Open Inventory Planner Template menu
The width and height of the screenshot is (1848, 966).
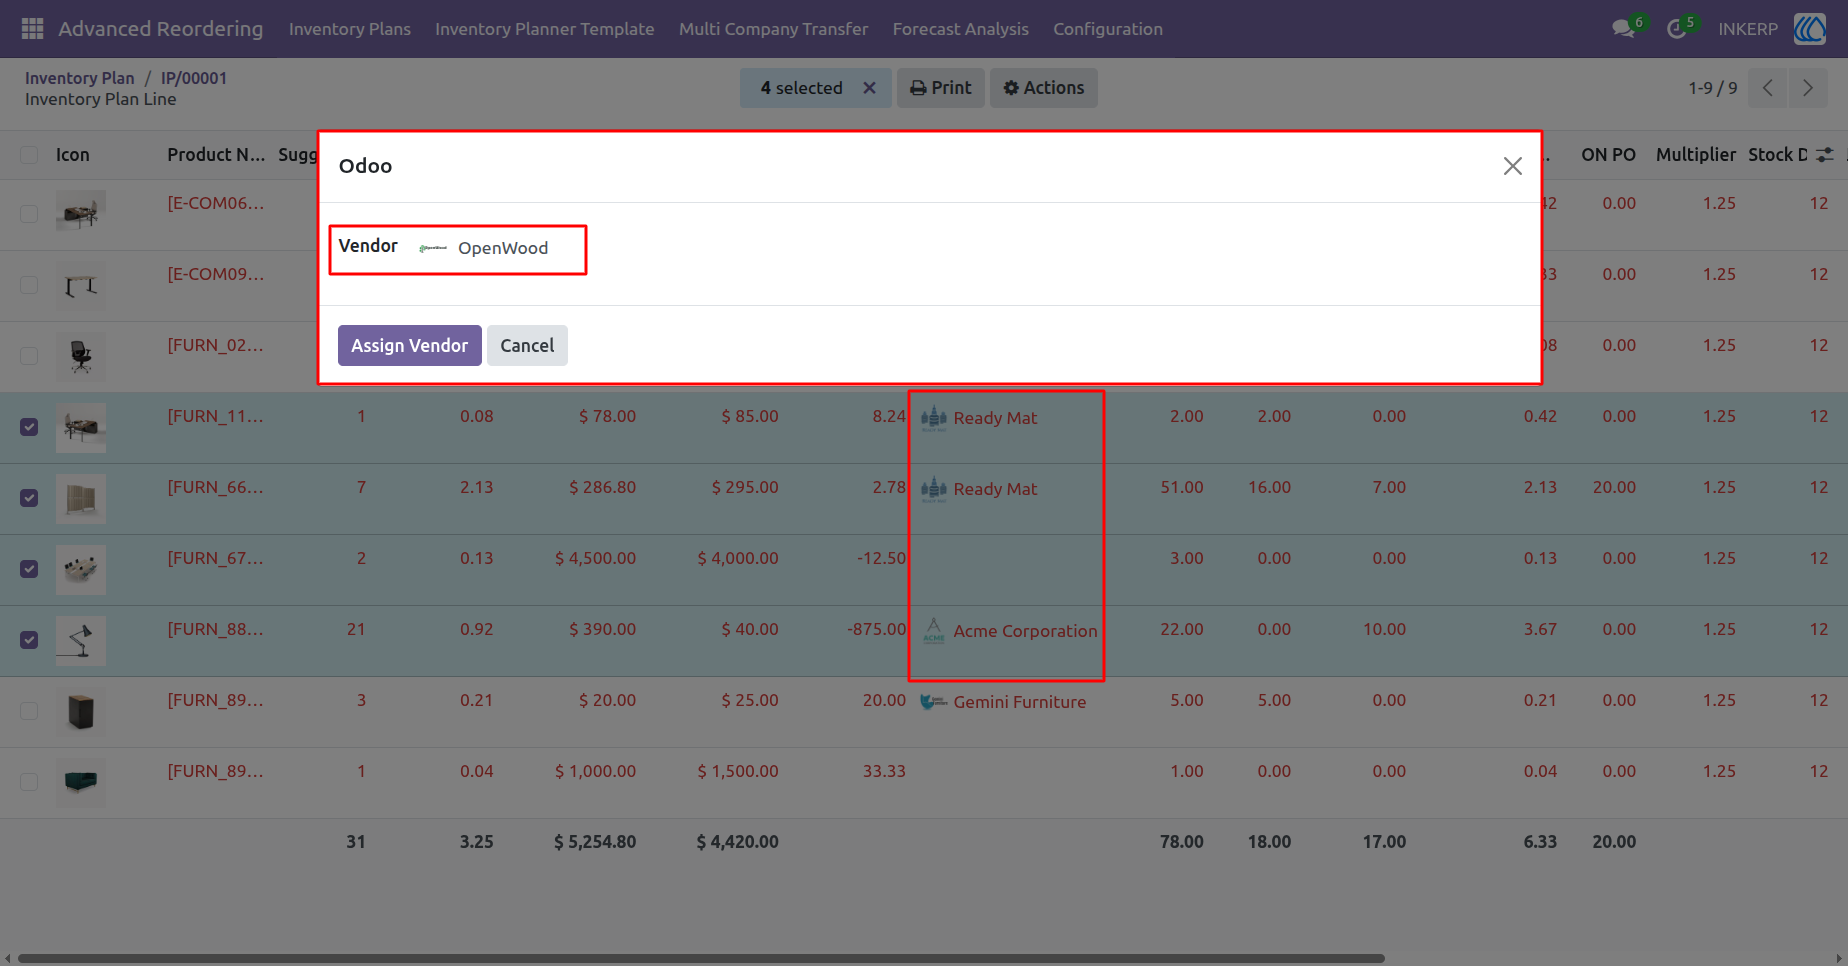[x=545, y=29]
